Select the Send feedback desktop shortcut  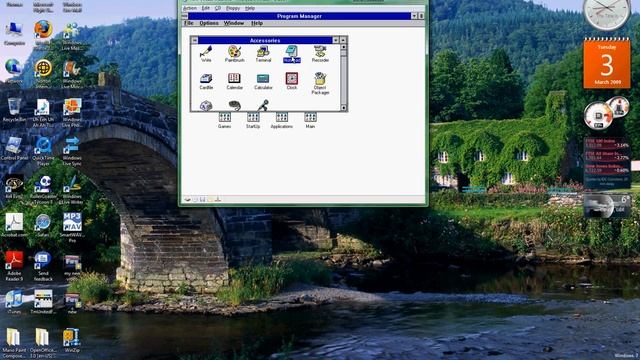pyautogui.click(x=43, y=266)
